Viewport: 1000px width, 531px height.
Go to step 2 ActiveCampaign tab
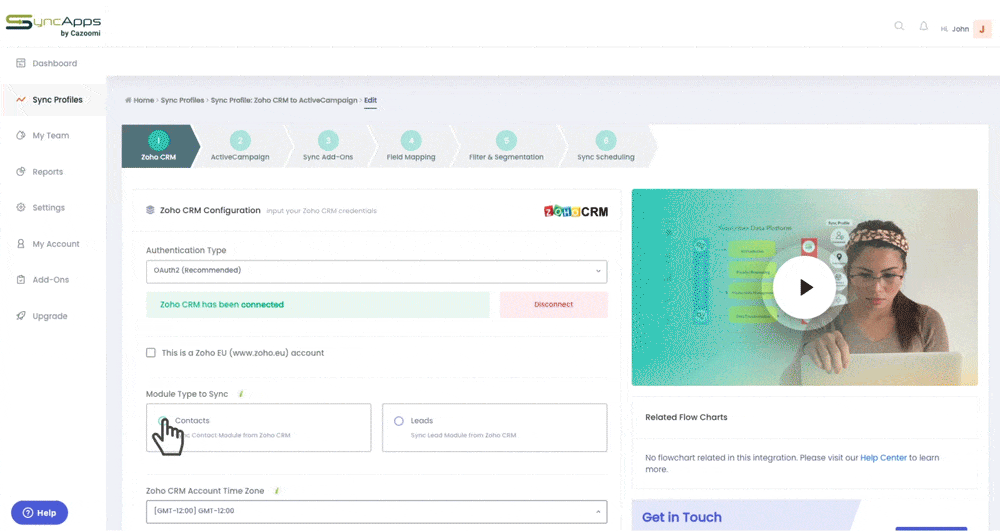pyautogui.click(x=240, y=147)
